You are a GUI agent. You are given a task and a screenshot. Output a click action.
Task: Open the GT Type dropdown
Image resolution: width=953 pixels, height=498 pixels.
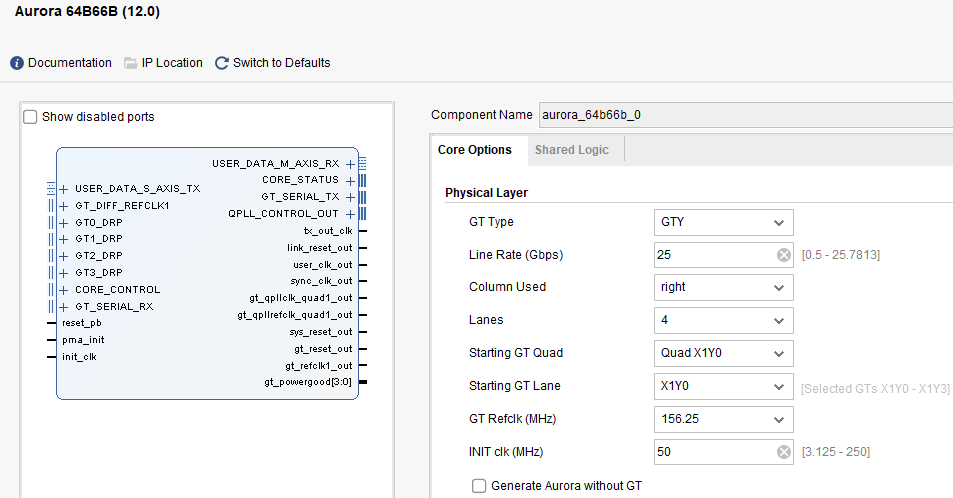click(723, 222)
